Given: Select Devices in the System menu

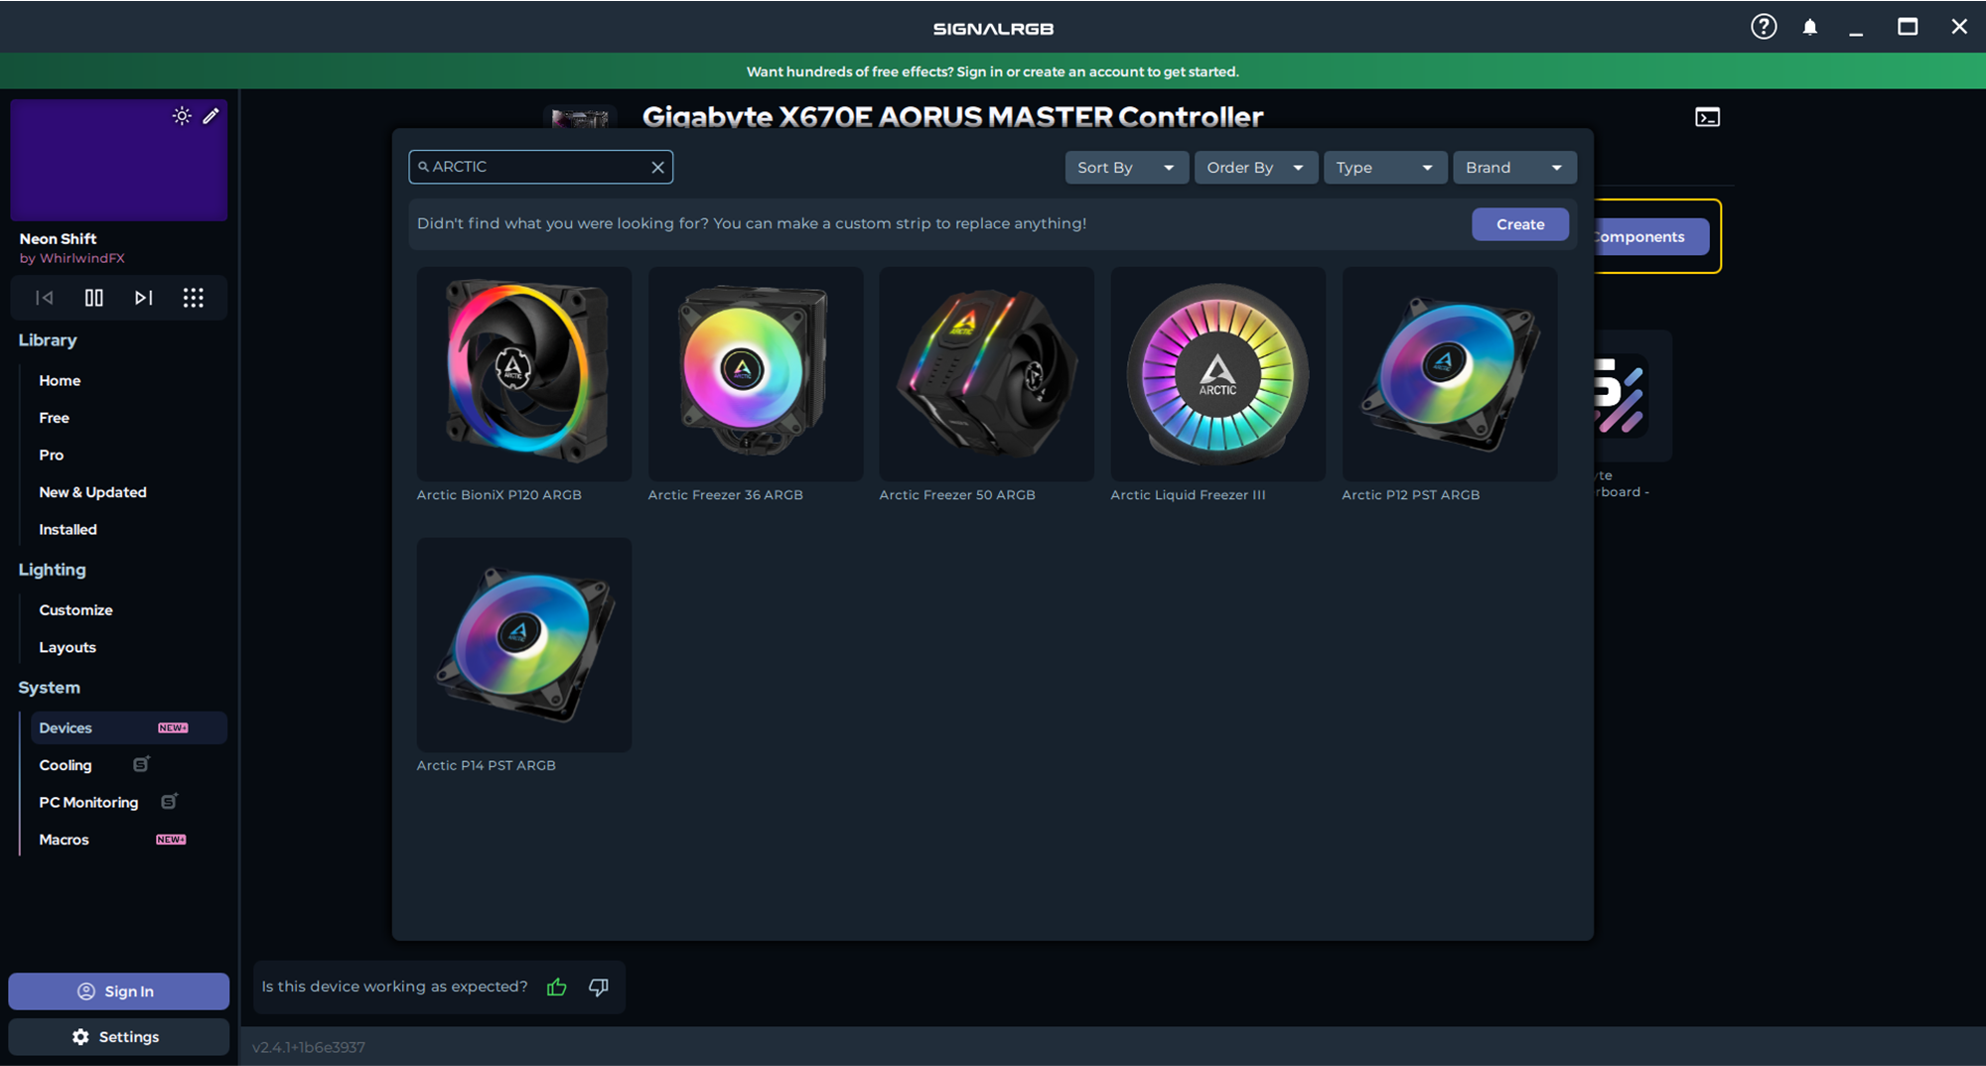Looking at the screenshot, I should 66,728.
